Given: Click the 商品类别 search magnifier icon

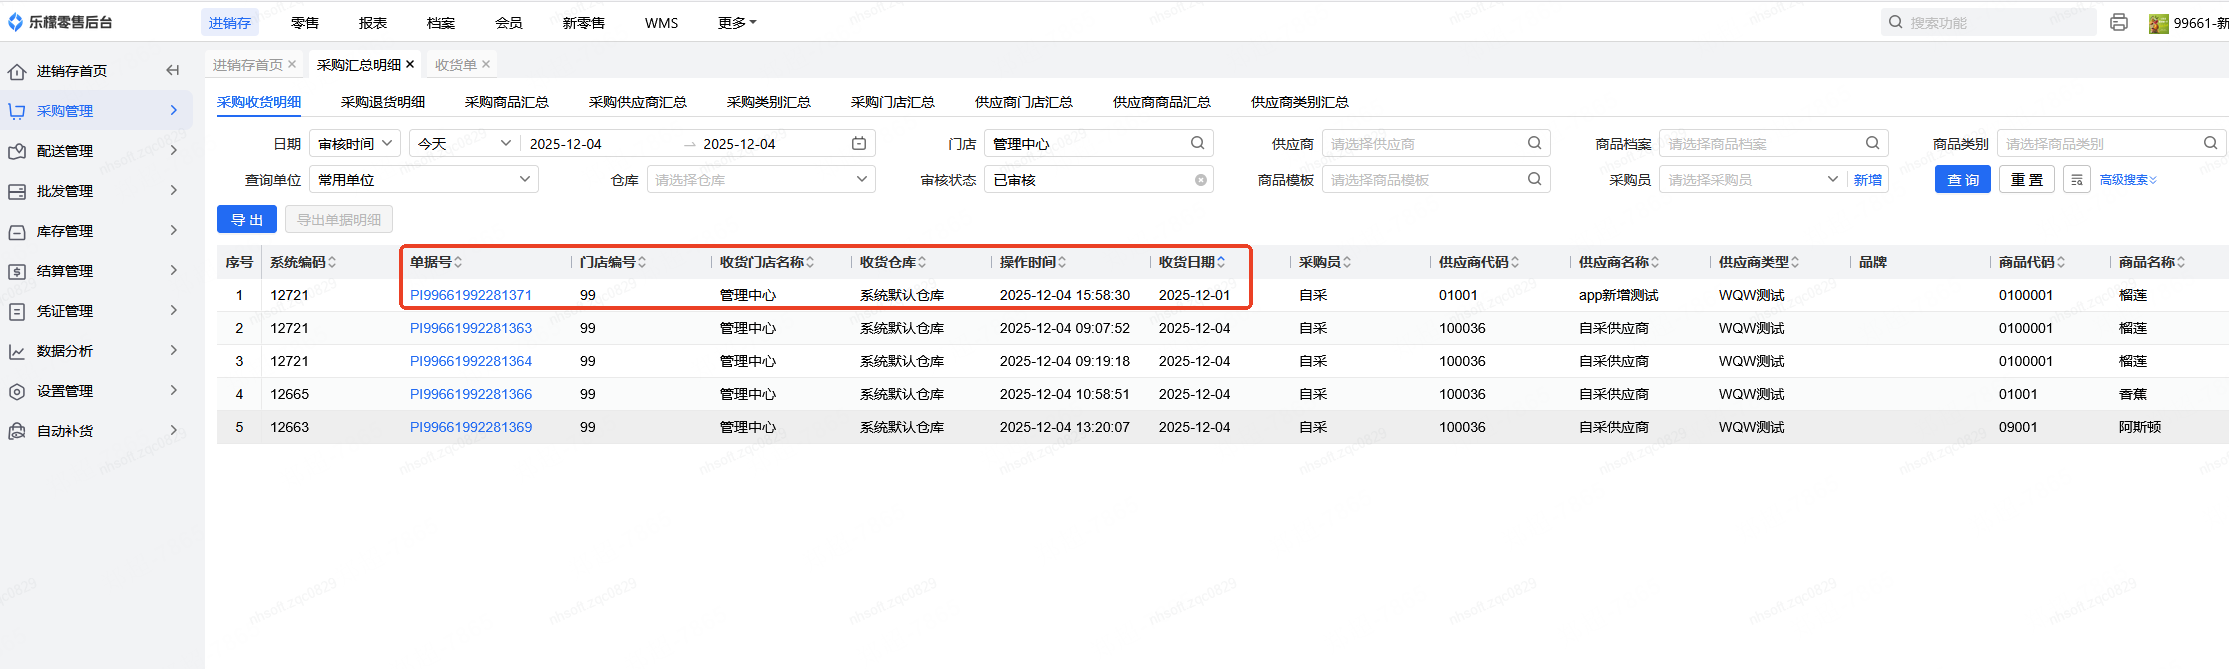Looking at the screenshot, I should (2210, 143).
